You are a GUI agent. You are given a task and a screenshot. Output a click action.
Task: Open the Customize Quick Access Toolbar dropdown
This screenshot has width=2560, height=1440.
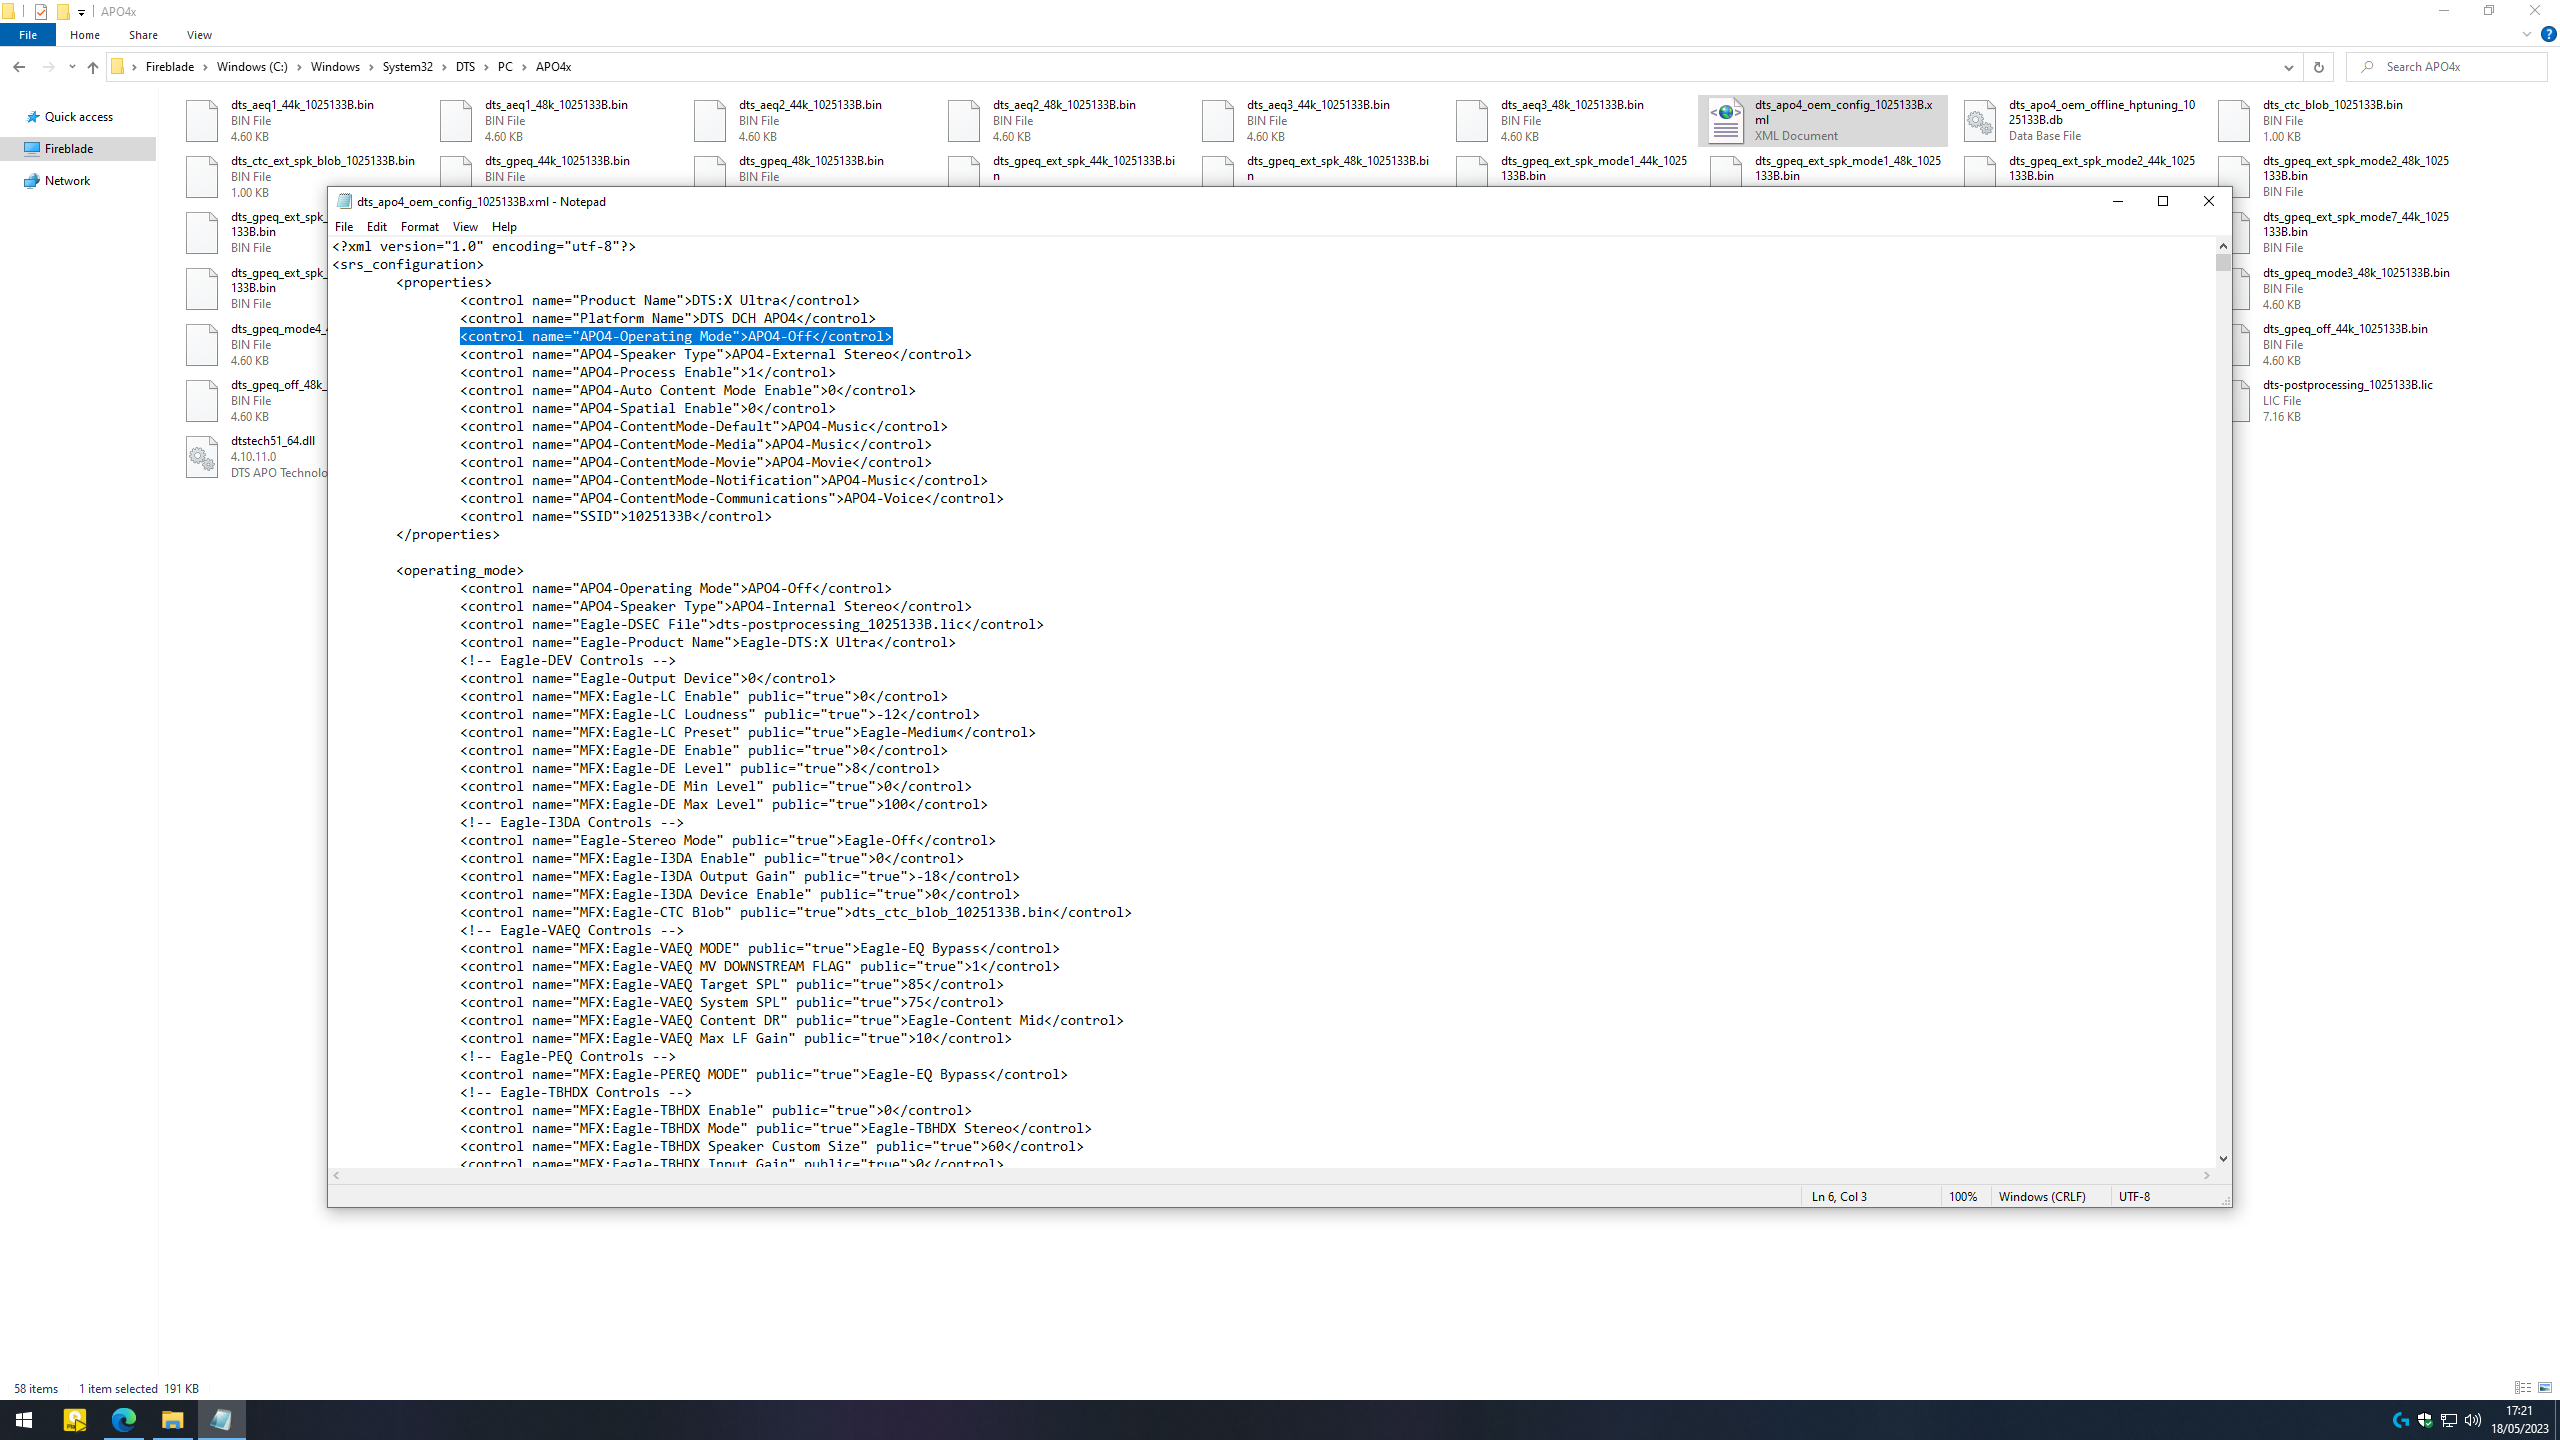[x=81, y=12]
